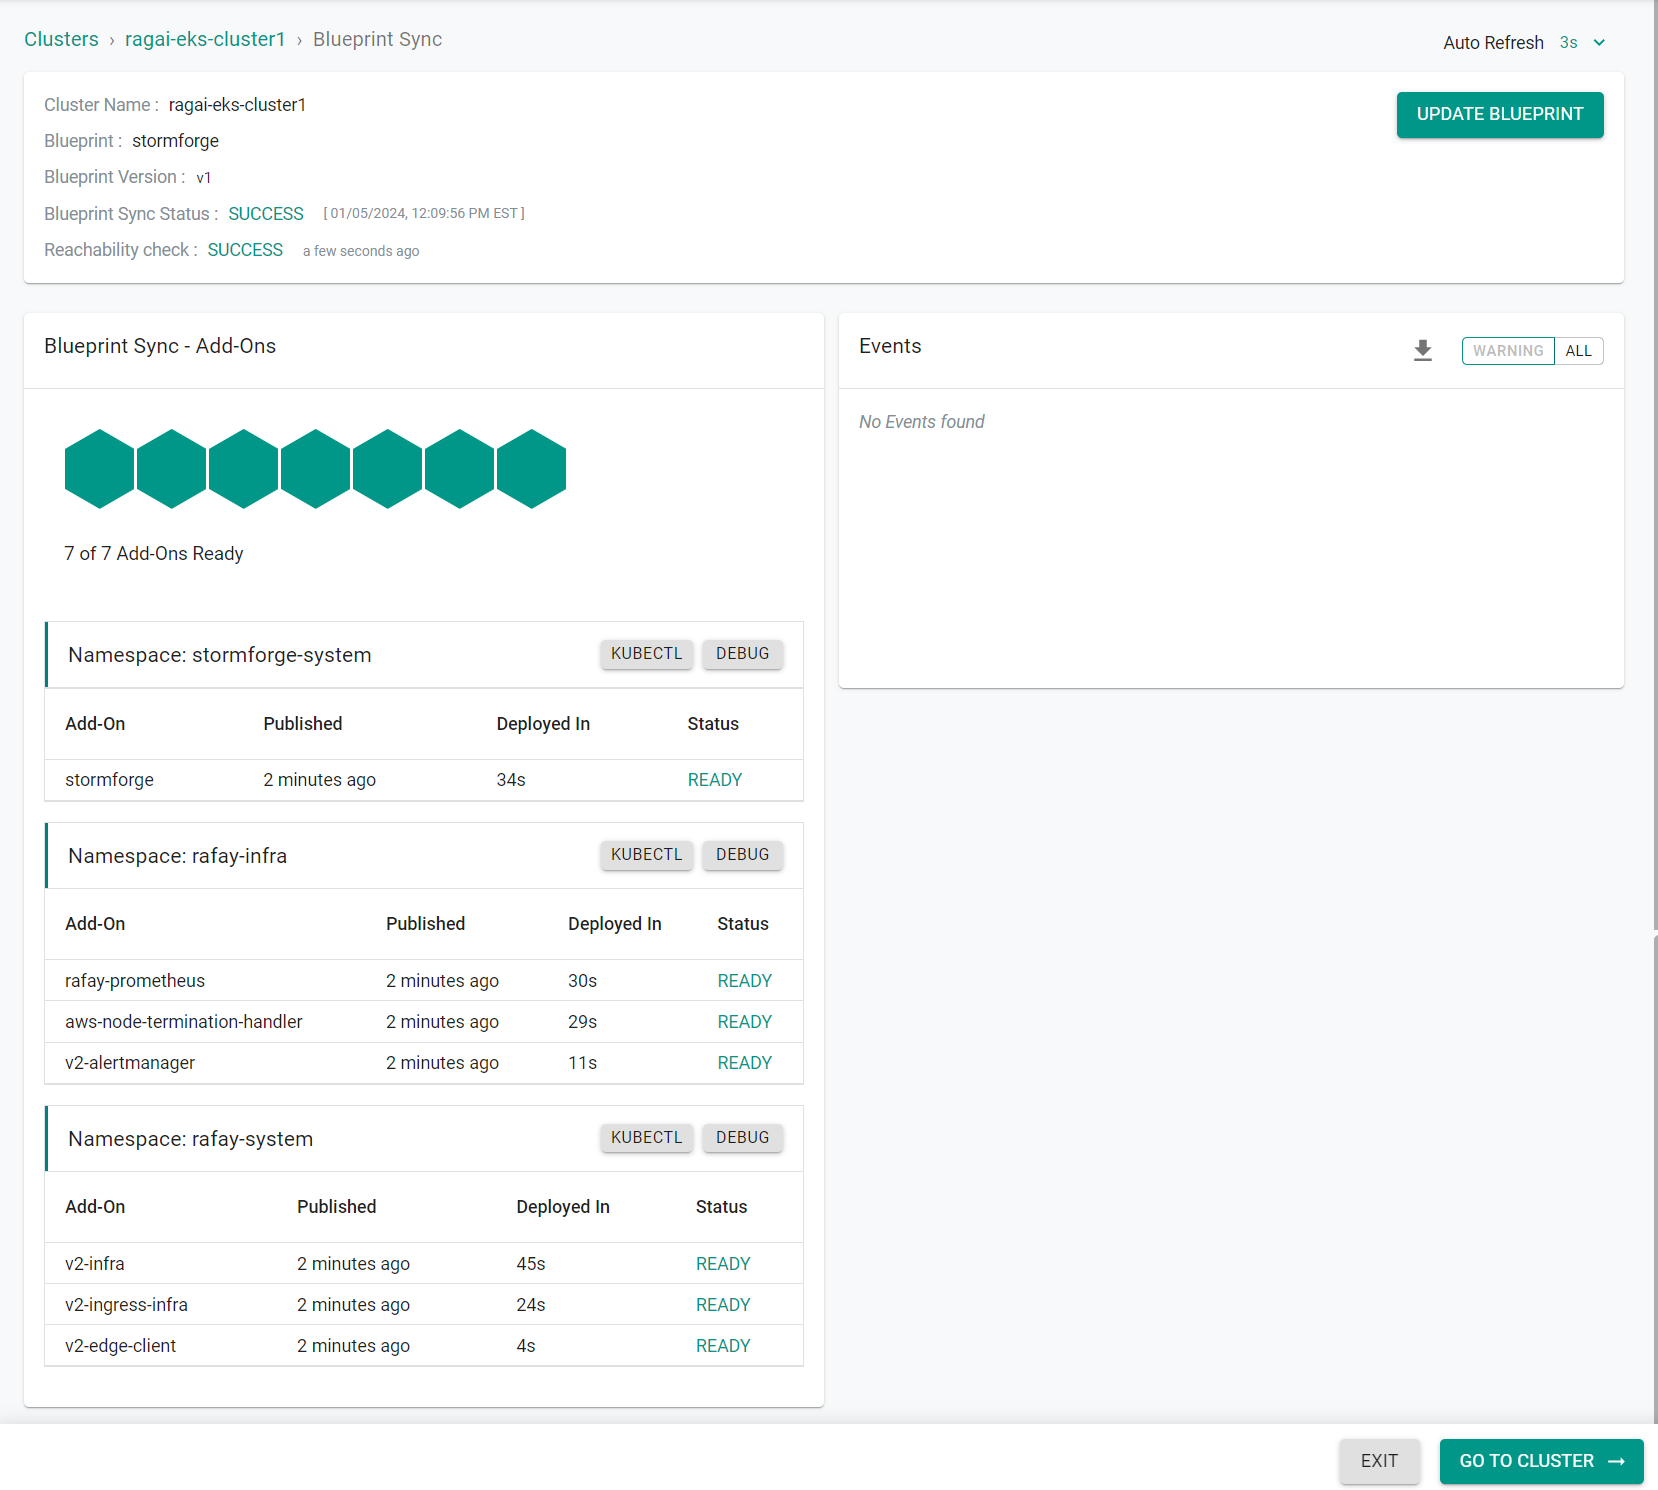Click the GO TO CLUSTER button
The width and height of the screenshot is (1658, 1490).
(x=1541, y=1461)
